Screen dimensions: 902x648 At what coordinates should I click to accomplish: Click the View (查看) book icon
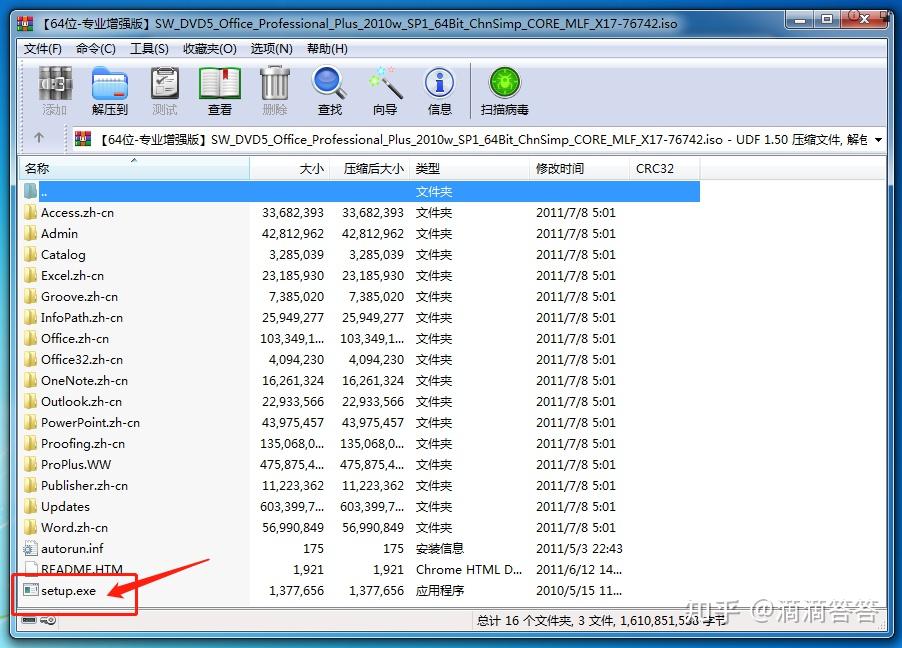[x=220, y=83]
